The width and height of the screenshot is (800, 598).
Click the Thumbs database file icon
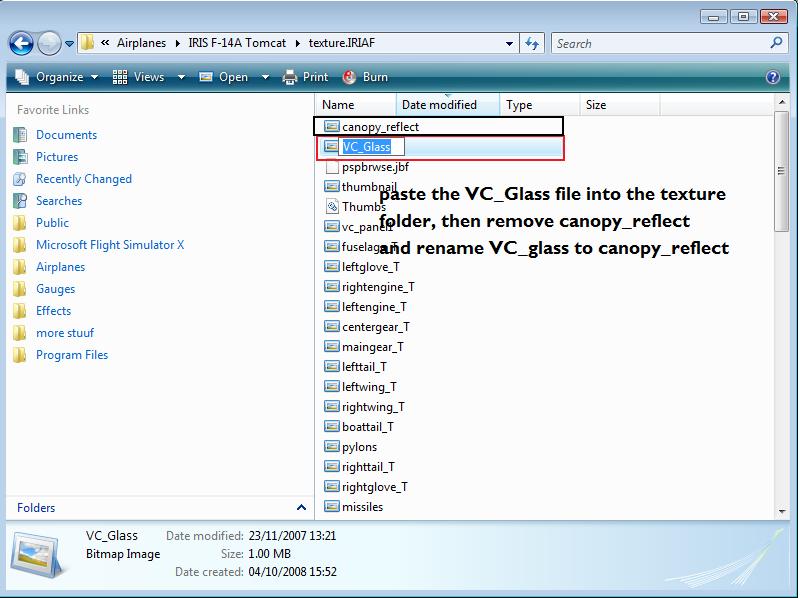point(332,207)
